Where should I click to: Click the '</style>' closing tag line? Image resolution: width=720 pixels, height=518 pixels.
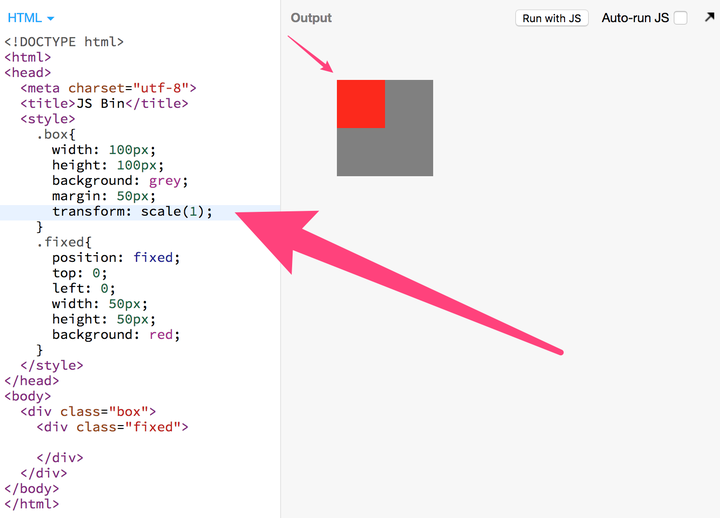point(52,366)
